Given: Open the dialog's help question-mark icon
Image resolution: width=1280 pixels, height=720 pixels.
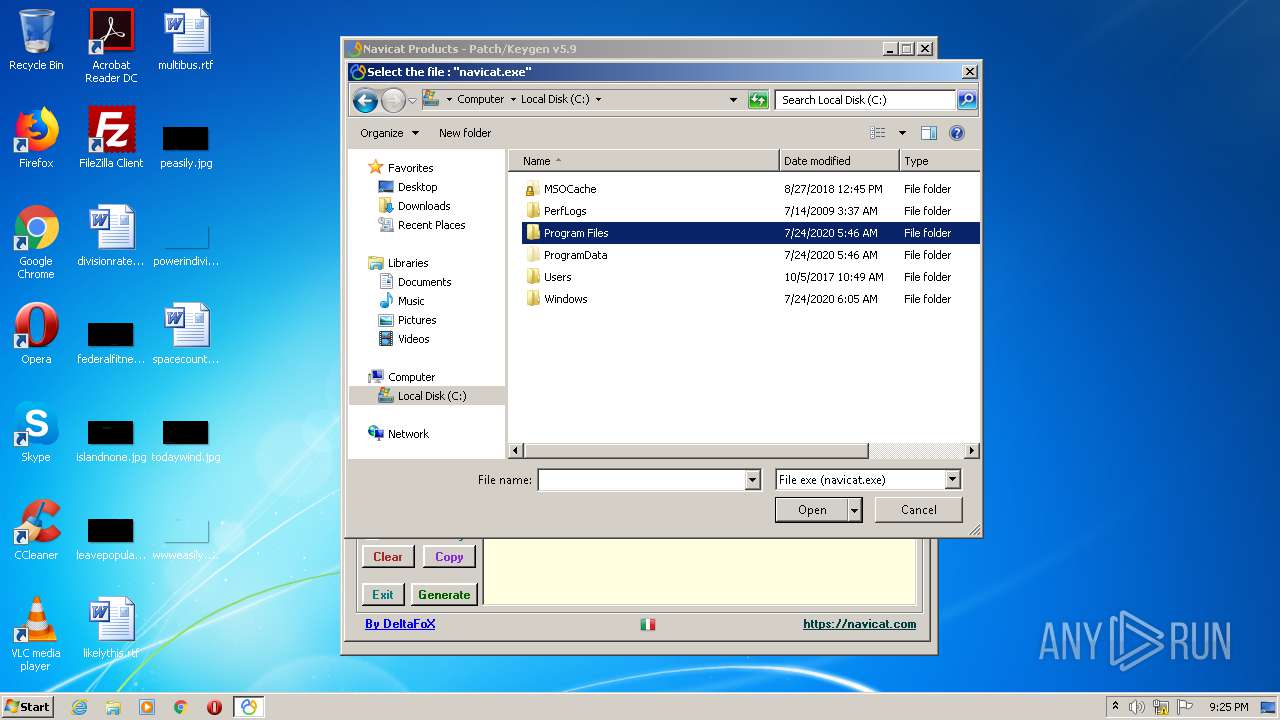Looking at the screenshot, I should (956, 133).
